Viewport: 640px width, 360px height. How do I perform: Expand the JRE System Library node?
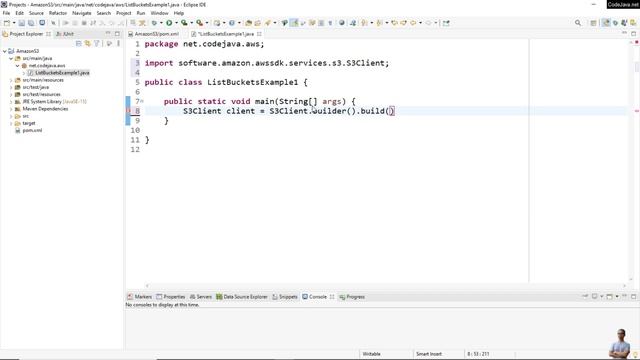[x=11, y=102]
